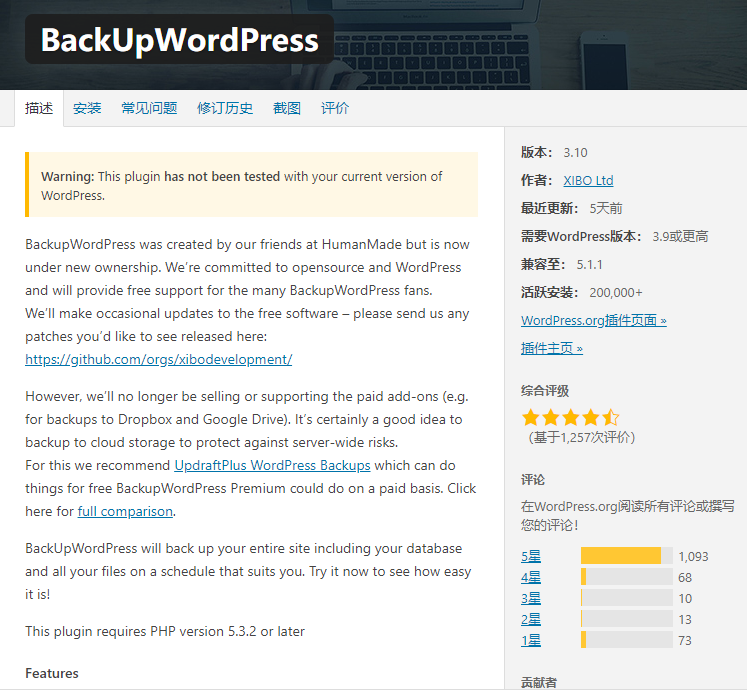Click the 5天前 last updated value
747x690 pixels.
point(606,209)
